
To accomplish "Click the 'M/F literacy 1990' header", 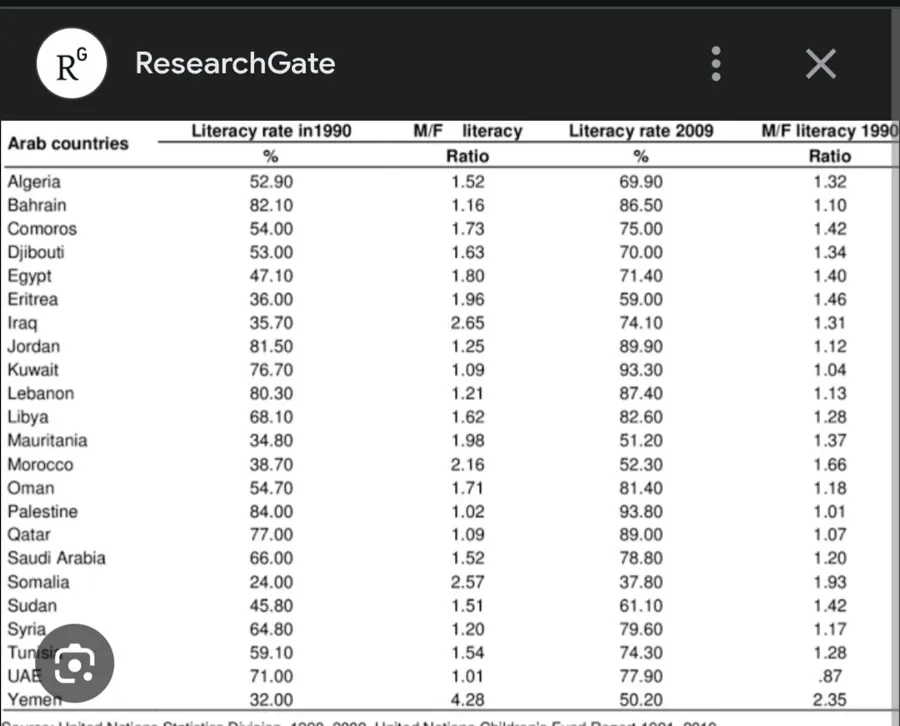I will pos(830,131).
